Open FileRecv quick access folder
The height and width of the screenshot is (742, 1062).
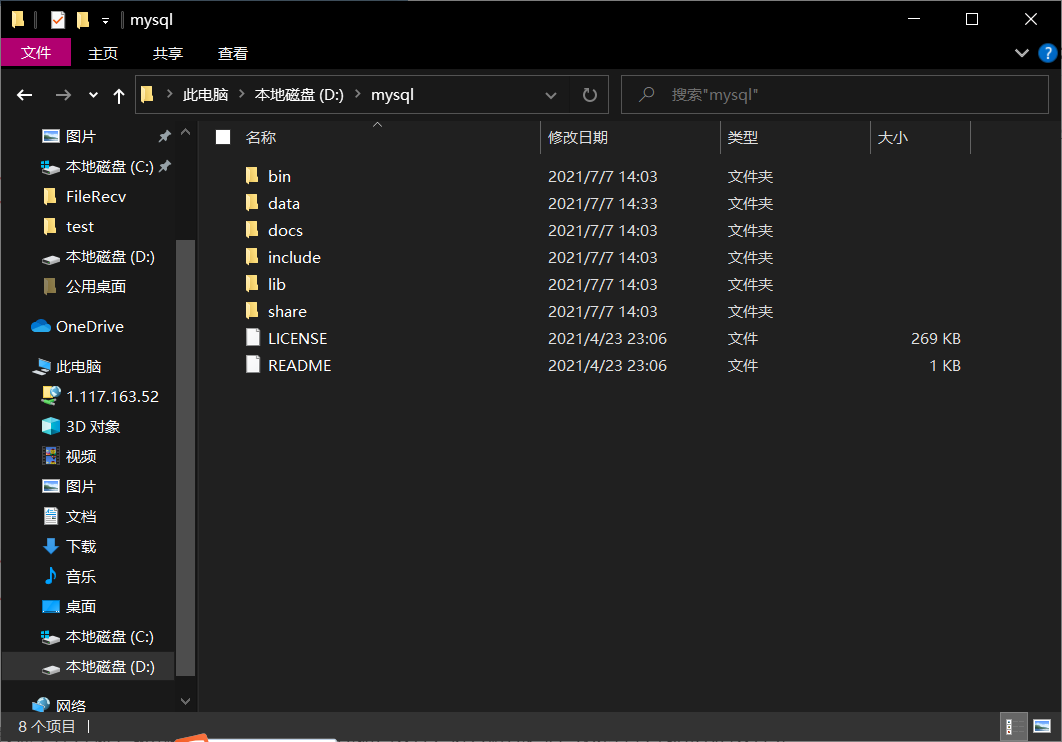coord(84,196)
